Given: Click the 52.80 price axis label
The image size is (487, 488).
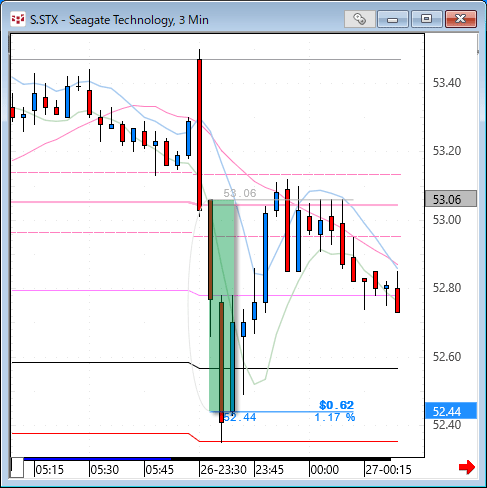Looking at the screenshot, I should (447, 288).
